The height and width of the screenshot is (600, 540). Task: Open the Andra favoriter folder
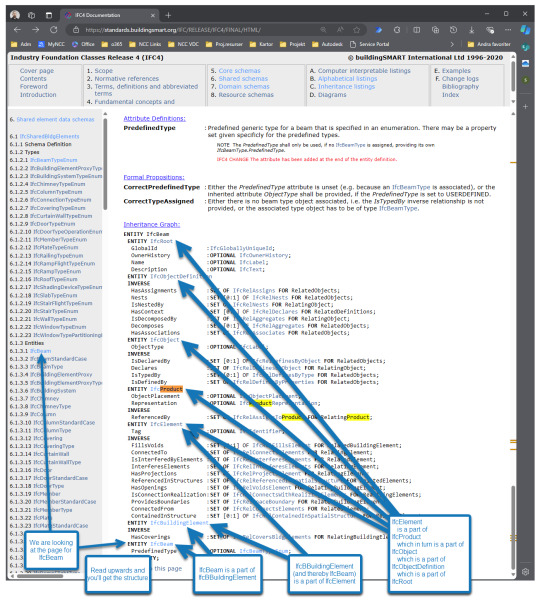pos(489,44)
